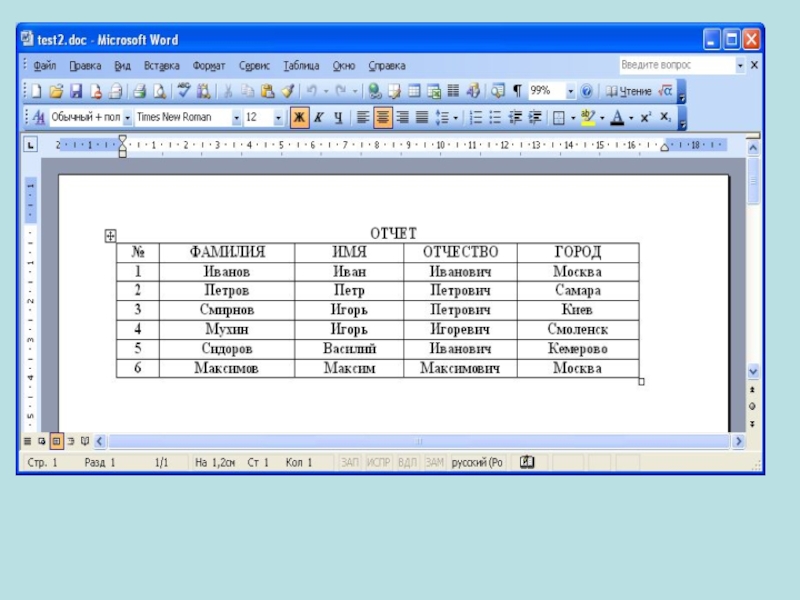Viewport: 800px width, 600px height.
Task: Insert a table with the toolbar icon
Action: pyautogui.click(x=414, y=91)
